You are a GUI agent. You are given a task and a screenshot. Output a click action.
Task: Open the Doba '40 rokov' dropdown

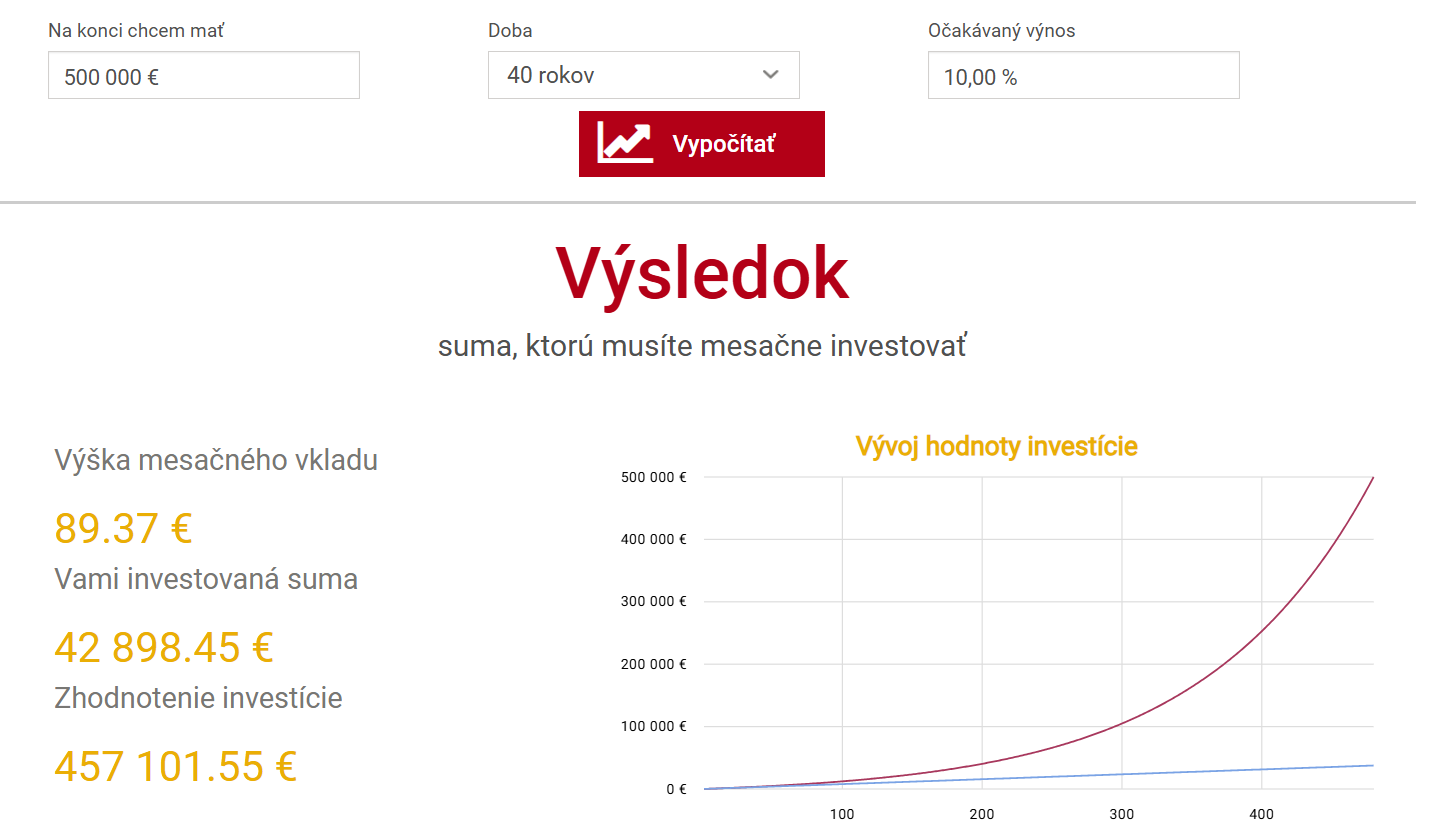pyautogui.click(x=630, y=75)
